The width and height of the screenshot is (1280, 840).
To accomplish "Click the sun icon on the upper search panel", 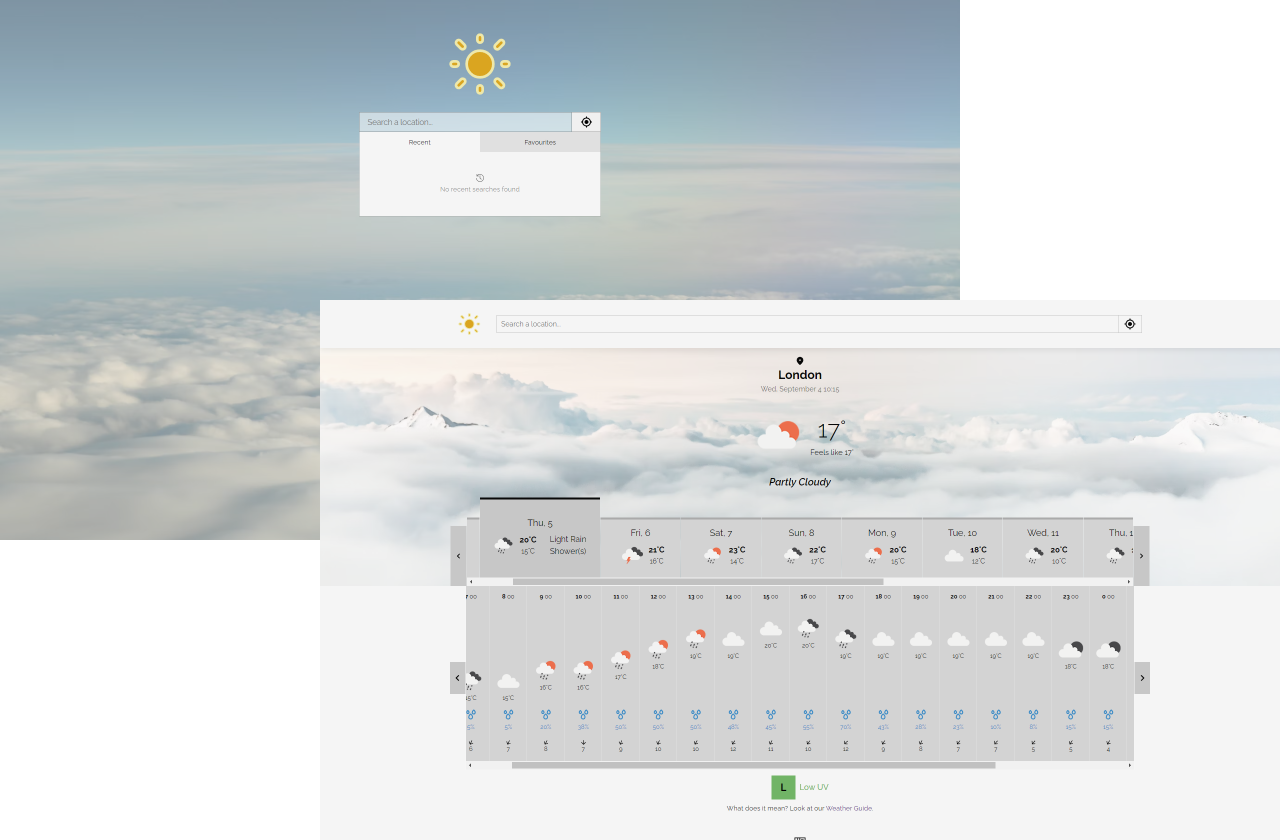I will [x=480, y=64].
